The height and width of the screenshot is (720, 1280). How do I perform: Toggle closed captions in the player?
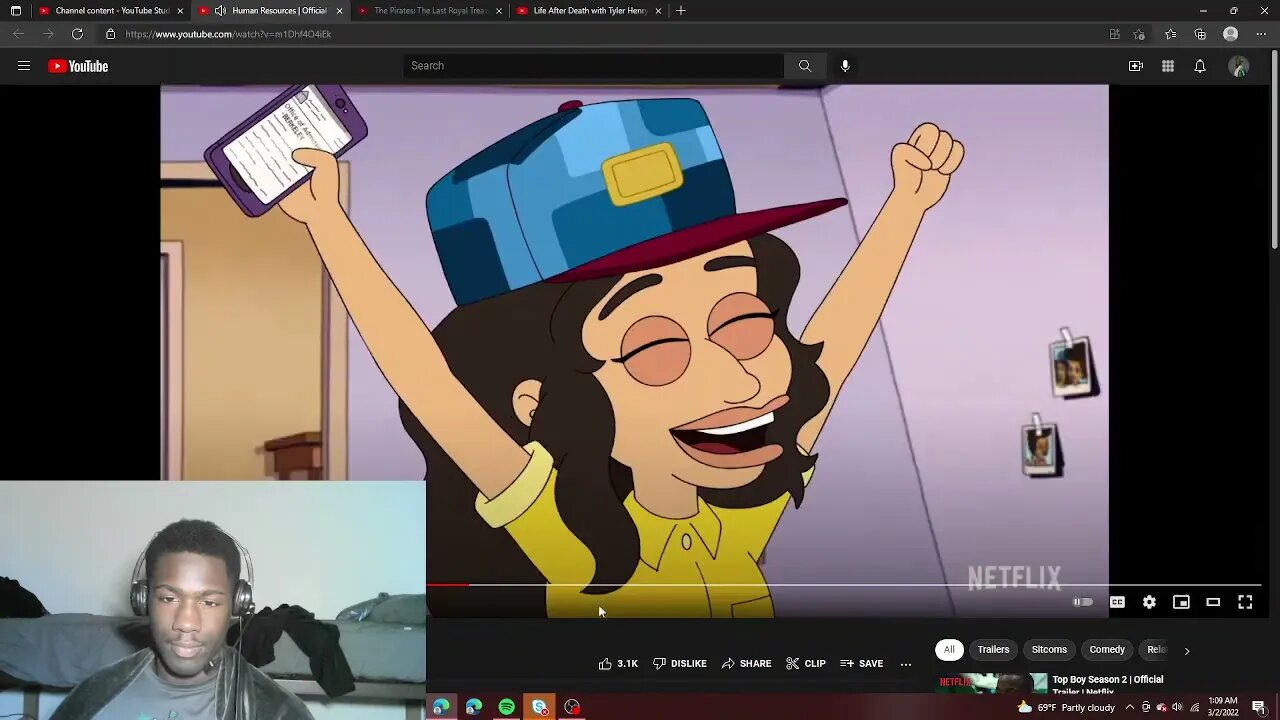[1117, 602]
